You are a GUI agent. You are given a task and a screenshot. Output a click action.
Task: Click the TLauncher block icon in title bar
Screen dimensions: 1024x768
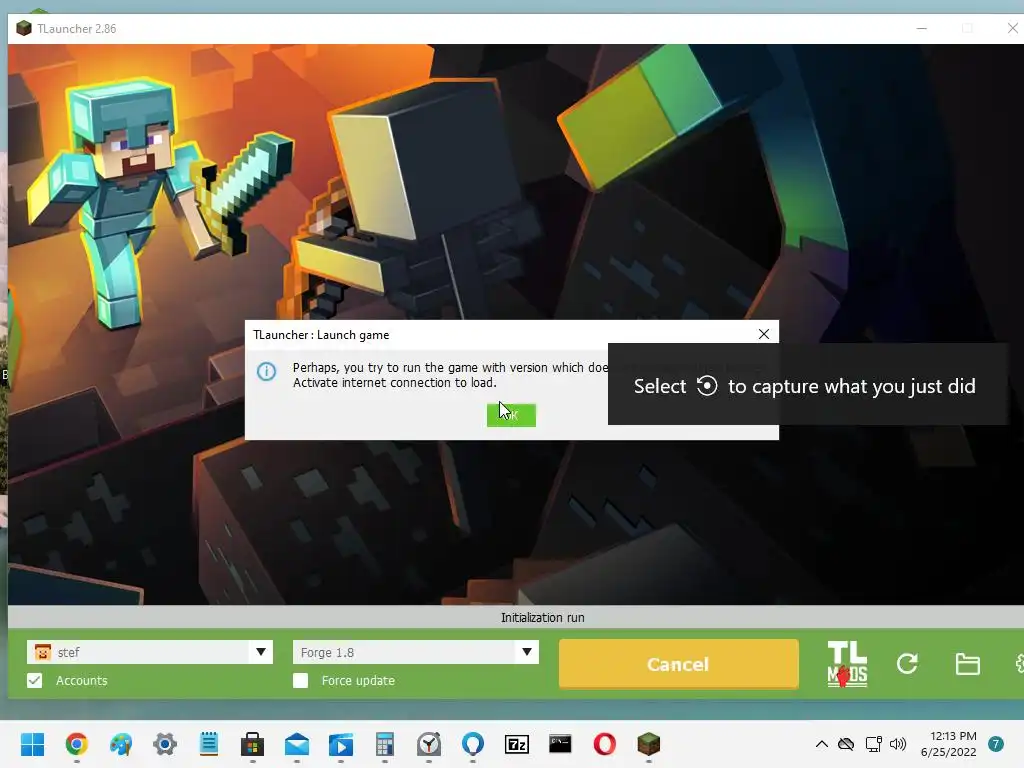pyautogui.click(x=24, y=29)
